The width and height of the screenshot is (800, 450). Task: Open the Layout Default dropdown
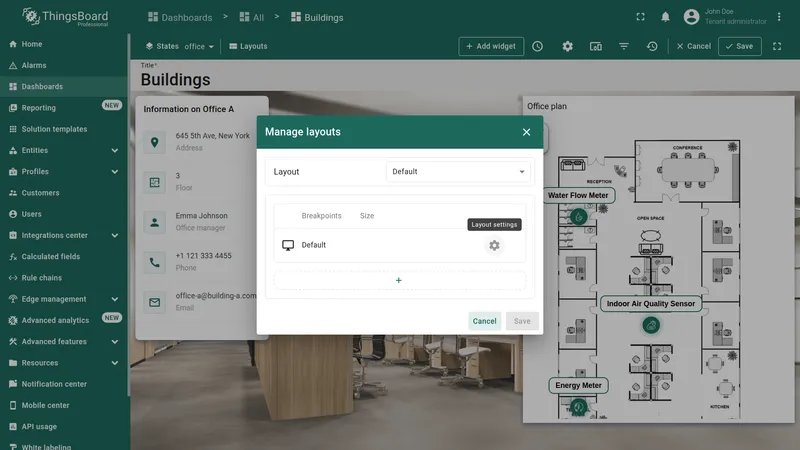[458, 171]
